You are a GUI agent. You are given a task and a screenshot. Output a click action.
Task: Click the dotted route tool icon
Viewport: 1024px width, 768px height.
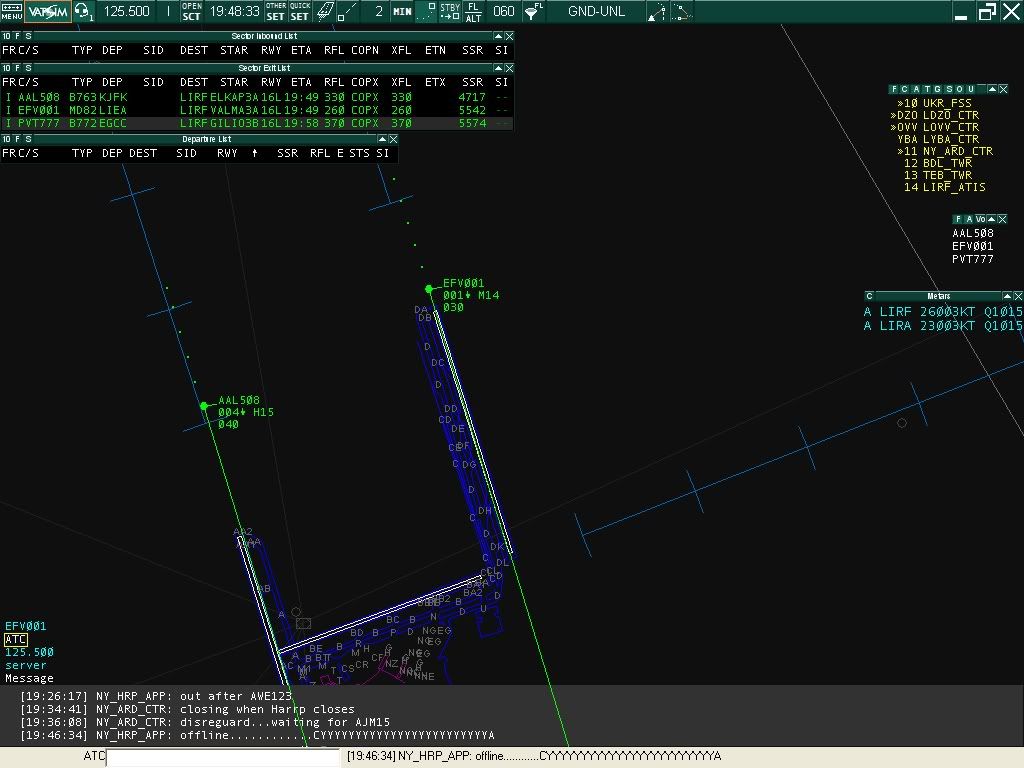click(x=680, y=11)
